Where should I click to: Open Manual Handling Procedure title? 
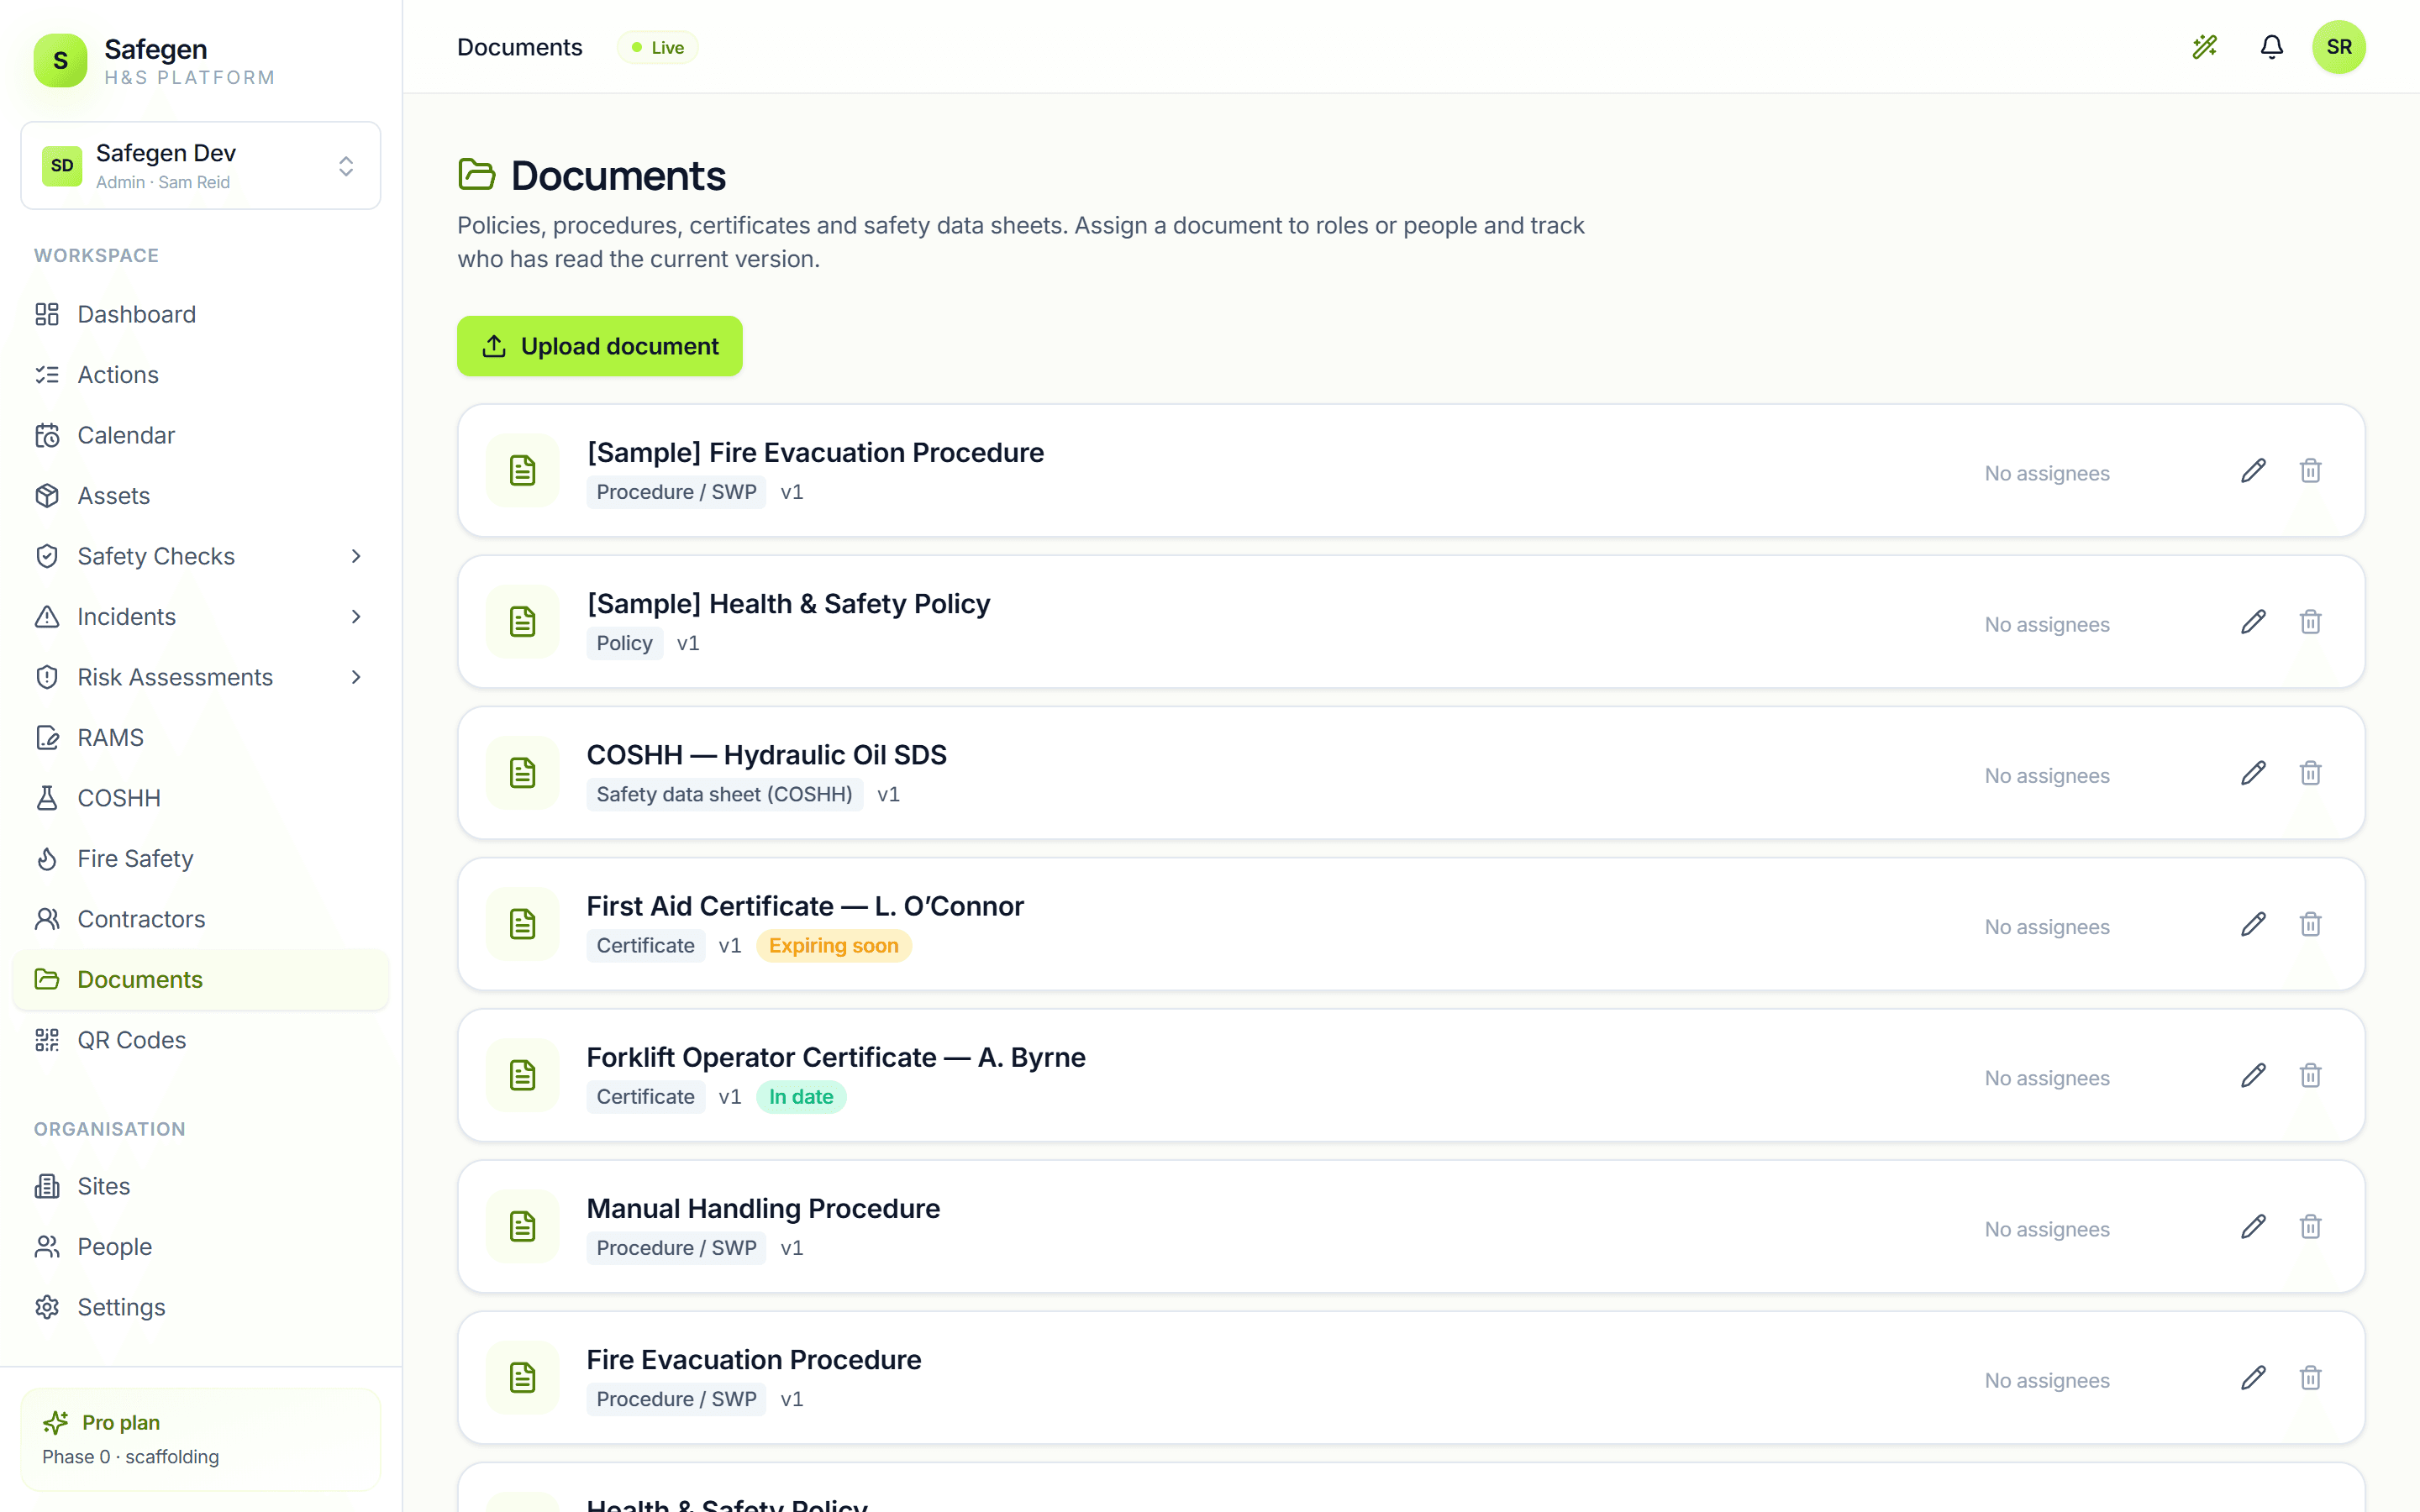click(763, 1208)
